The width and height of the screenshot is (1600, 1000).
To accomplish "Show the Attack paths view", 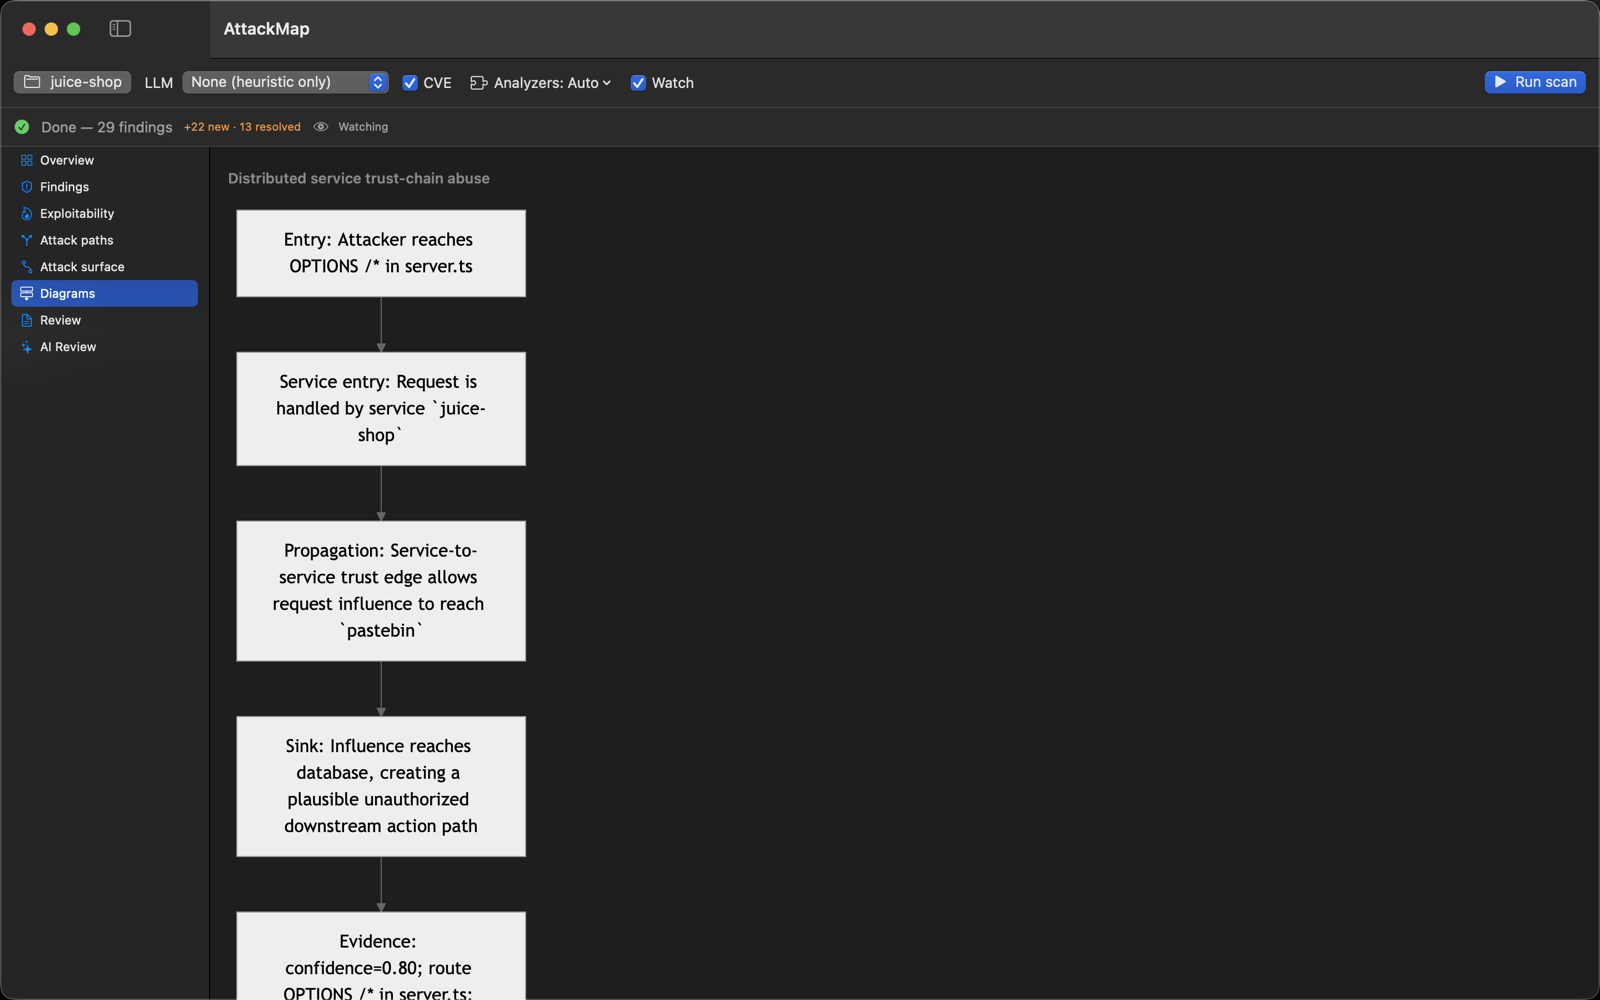I will tap(104, 240).
